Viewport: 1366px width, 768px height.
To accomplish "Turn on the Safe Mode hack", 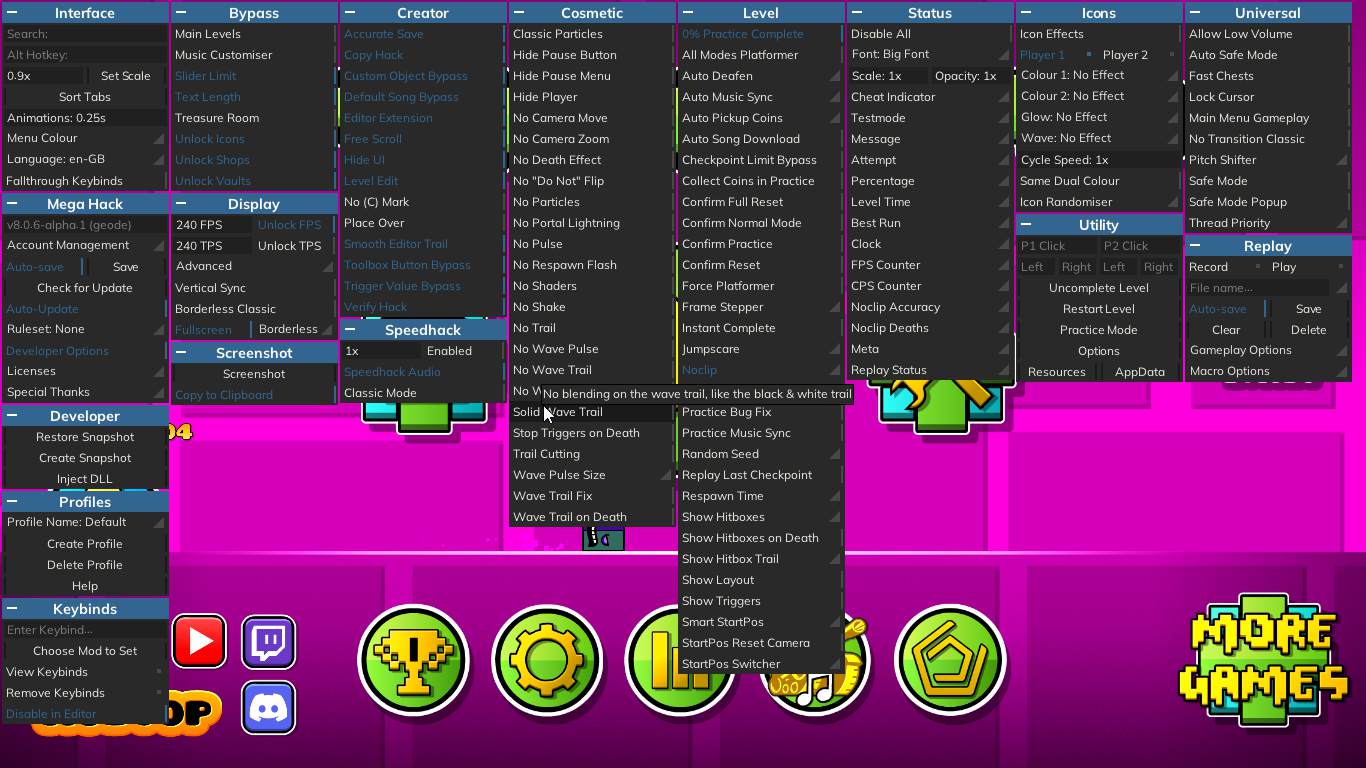I will pos(1218,181).
